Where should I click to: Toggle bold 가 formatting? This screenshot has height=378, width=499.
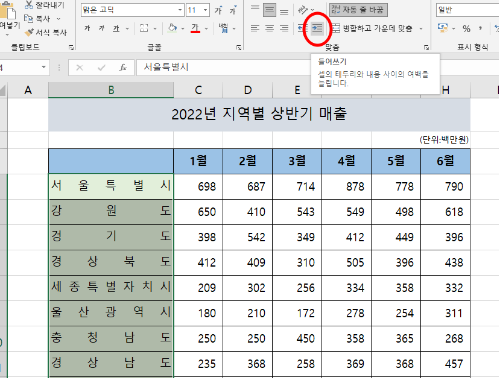coord(87,29)
